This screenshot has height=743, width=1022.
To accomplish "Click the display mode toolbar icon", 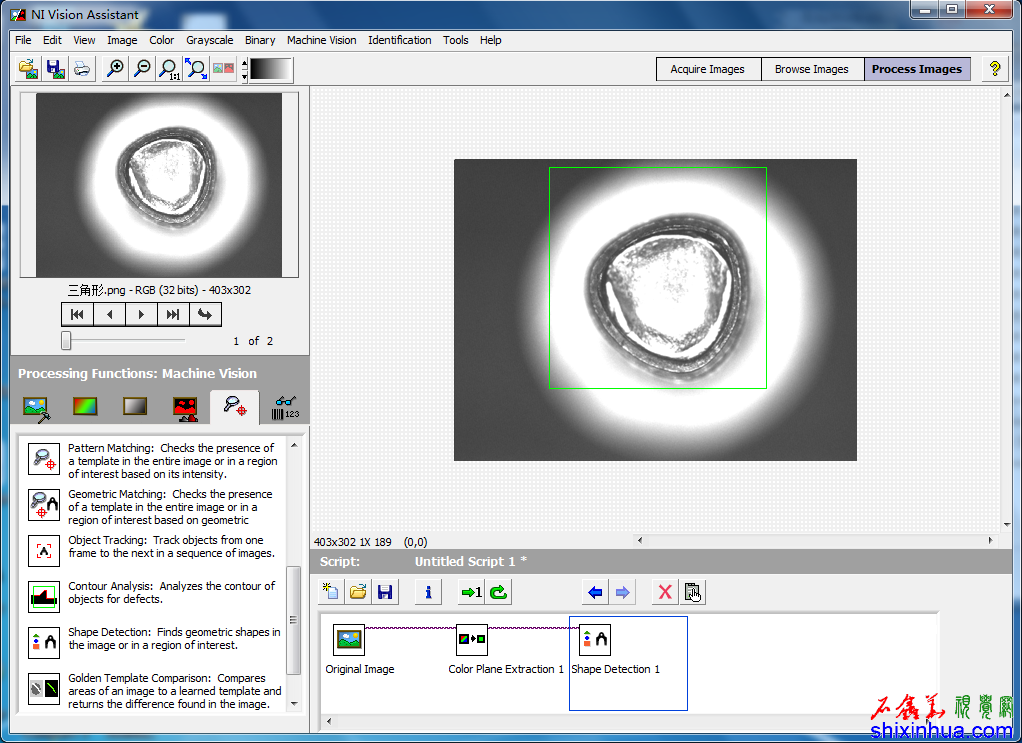I will click(224, 68).
